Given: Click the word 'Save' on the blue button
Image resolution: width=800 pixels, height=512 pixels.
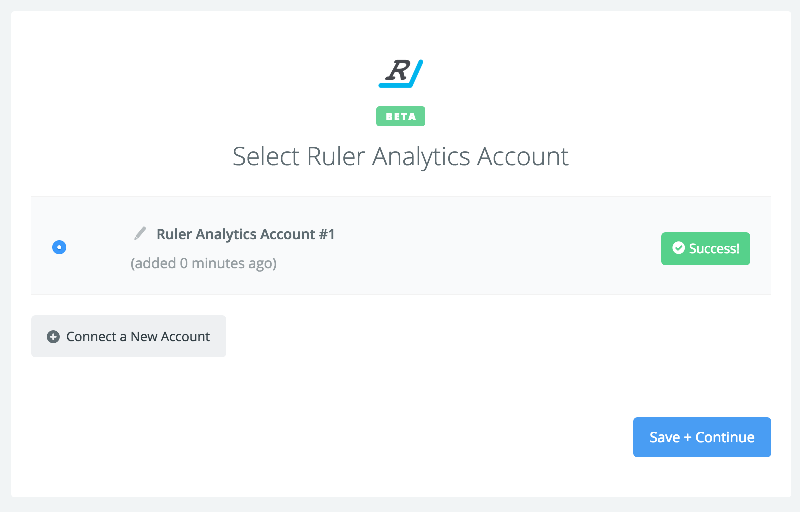Looking at the screenshot, I should [x=664, y=437].
